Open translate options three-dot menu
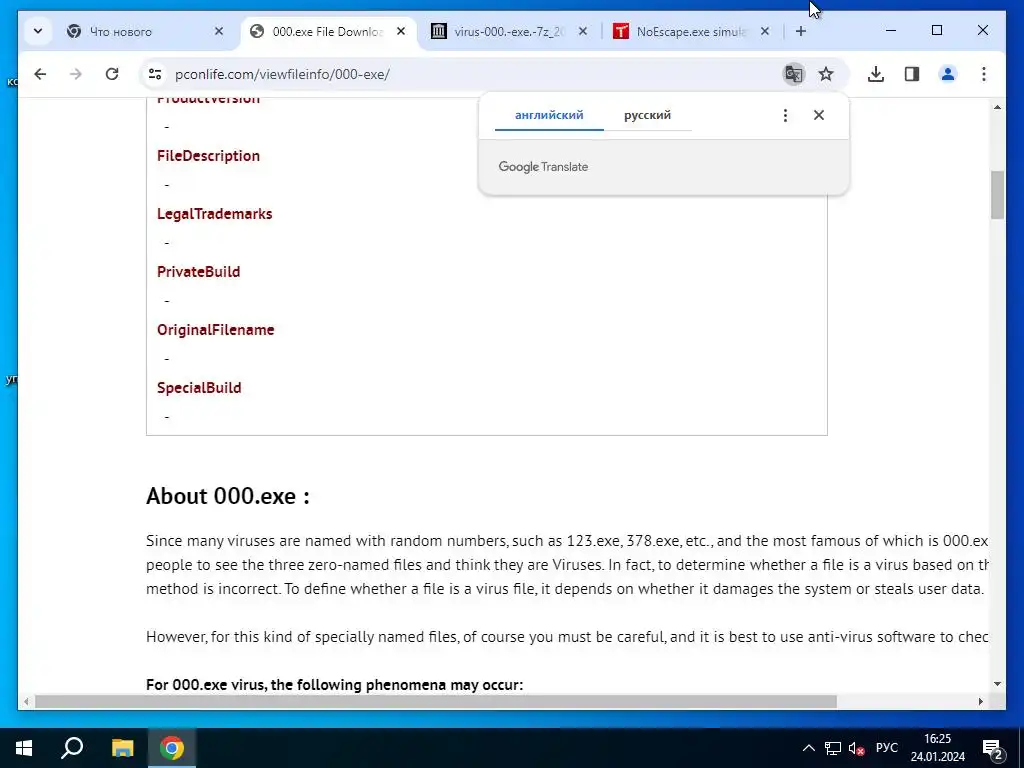 point(785,116)
